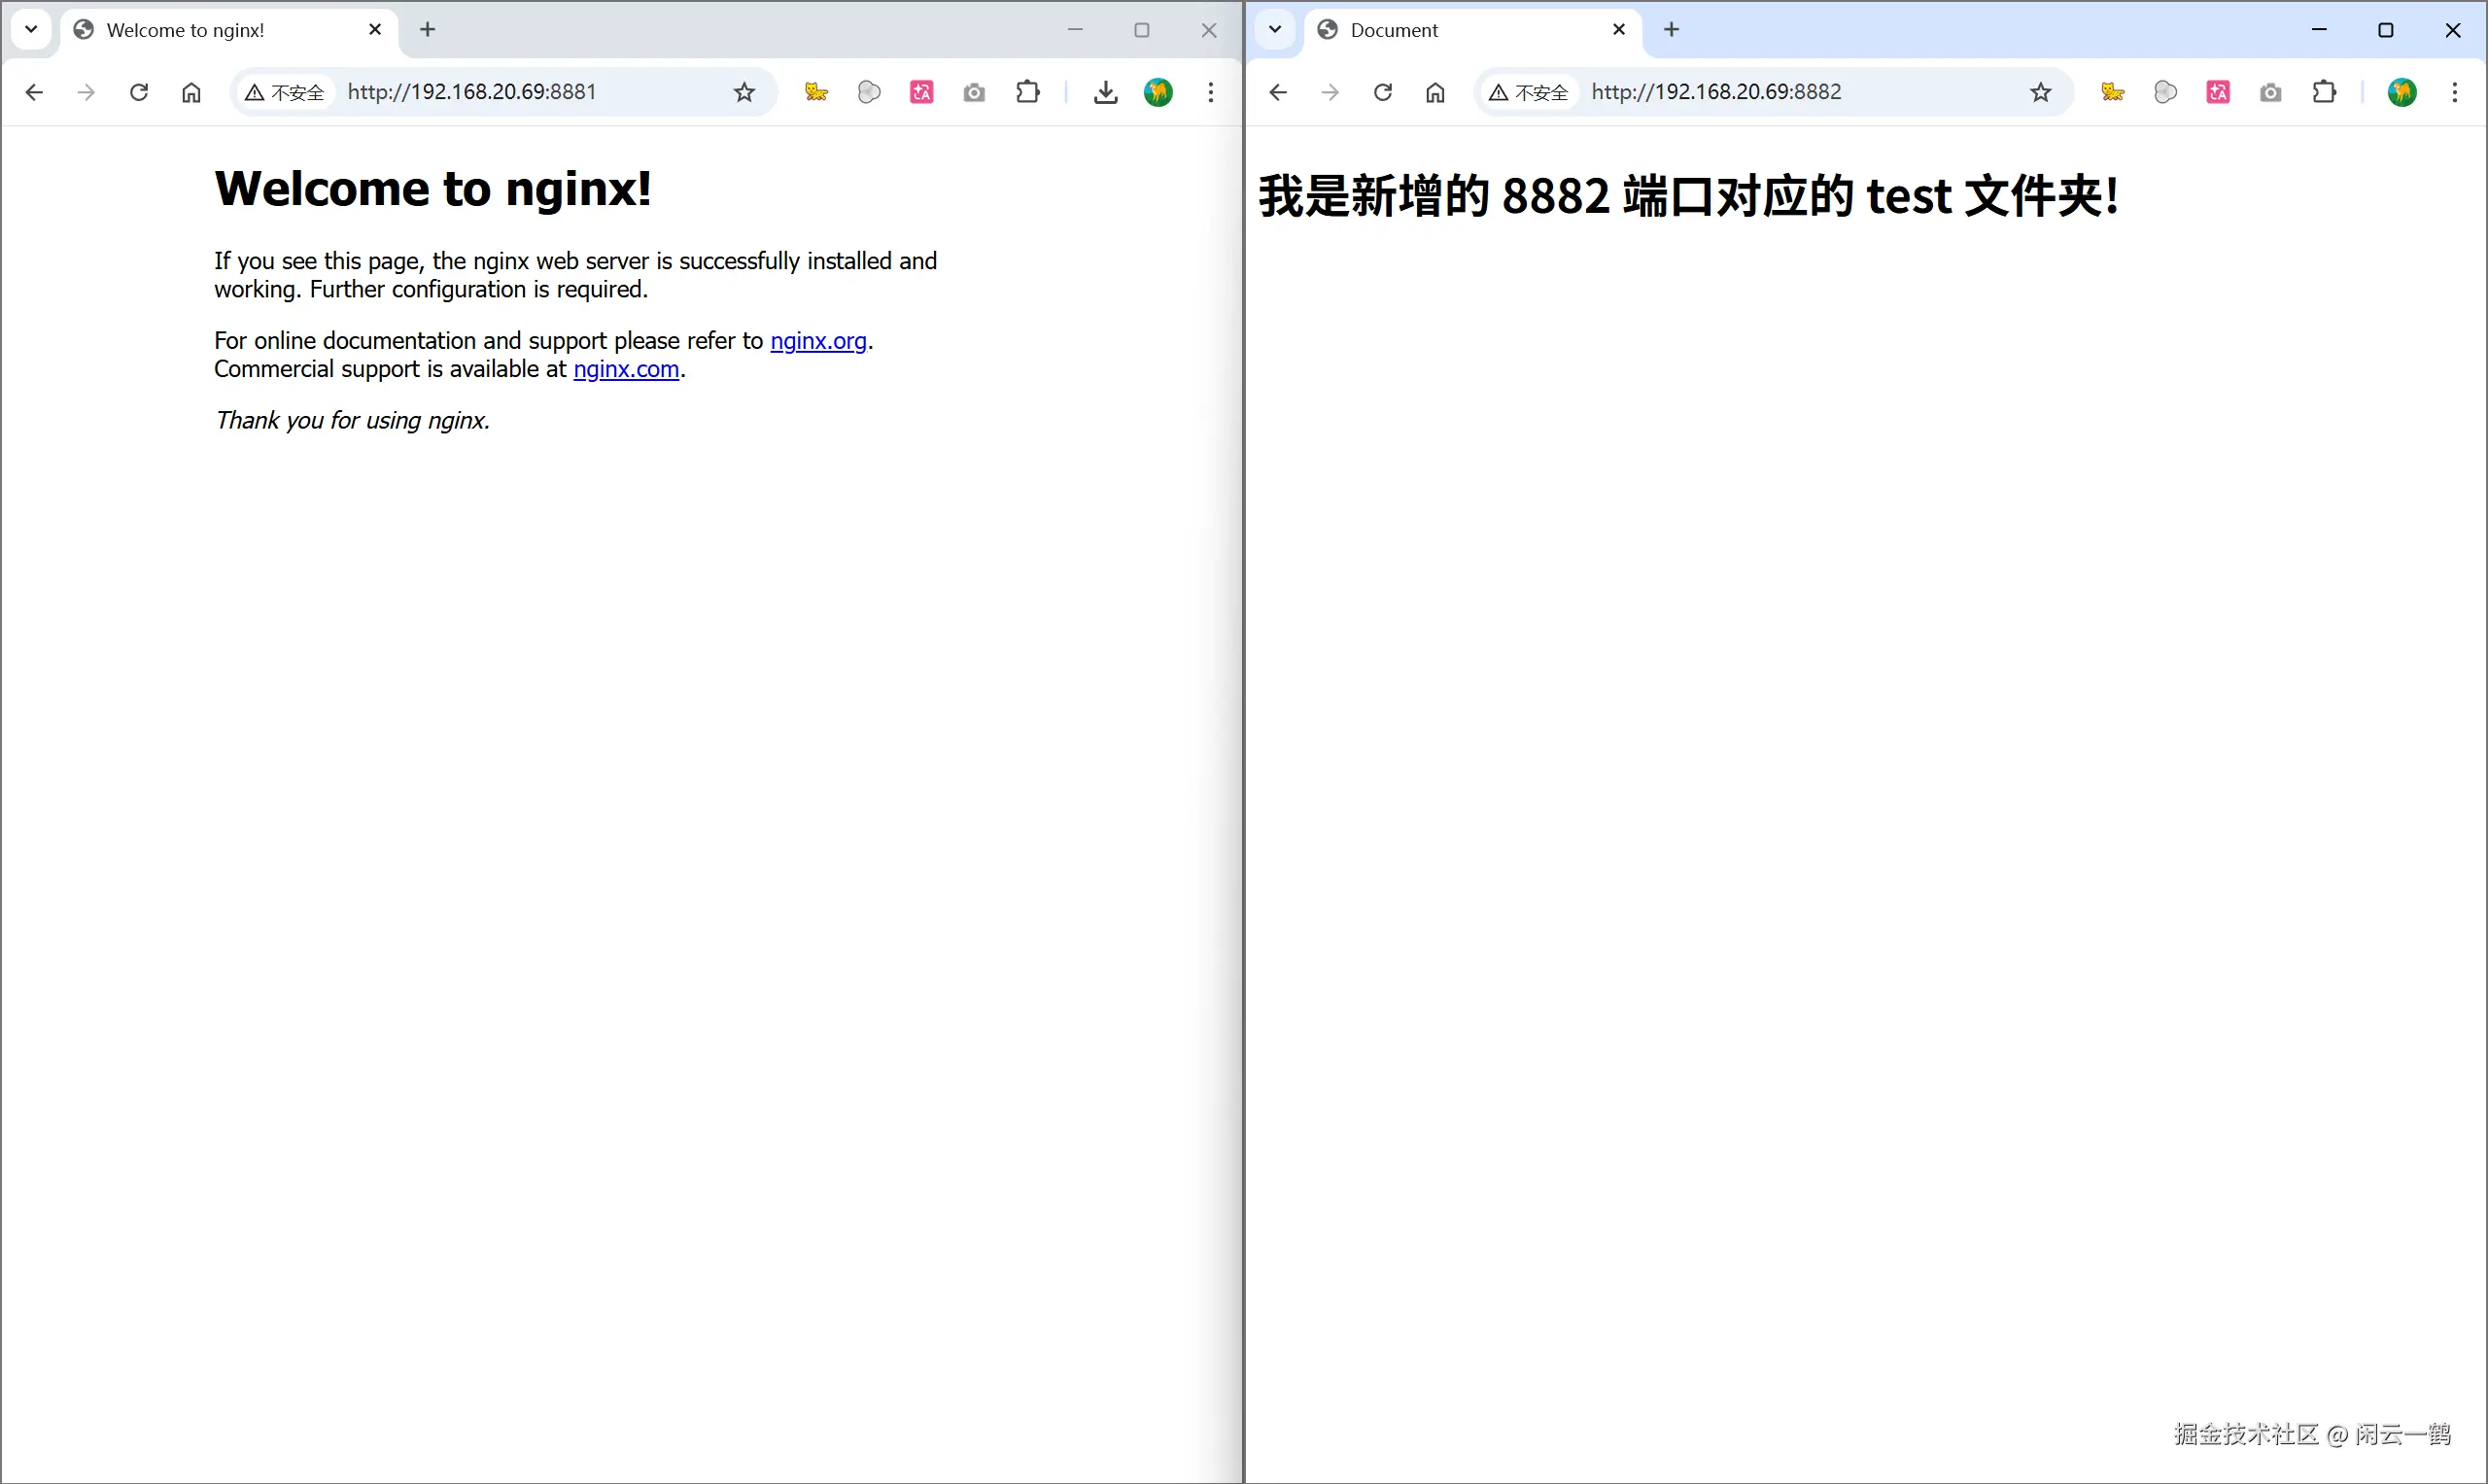Viewport: 2488px width, 1484px height.
Task: Bookmark the 8882 page with the star
Action: pyautogui.click(x=2040, y=92)
